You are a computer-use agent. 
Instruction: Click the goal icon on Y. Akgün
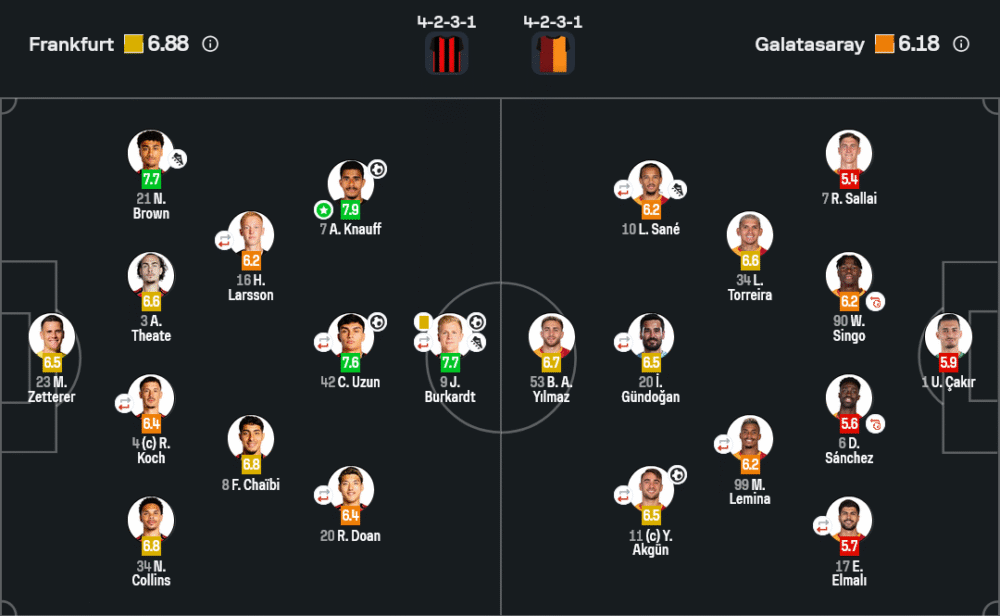click(x=677, y=474)
